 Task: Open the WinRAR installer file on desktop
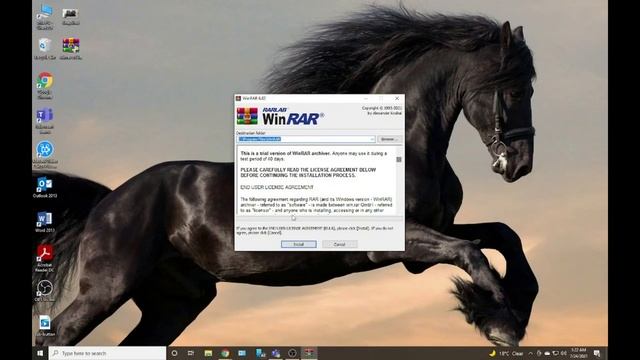(71, 48)
